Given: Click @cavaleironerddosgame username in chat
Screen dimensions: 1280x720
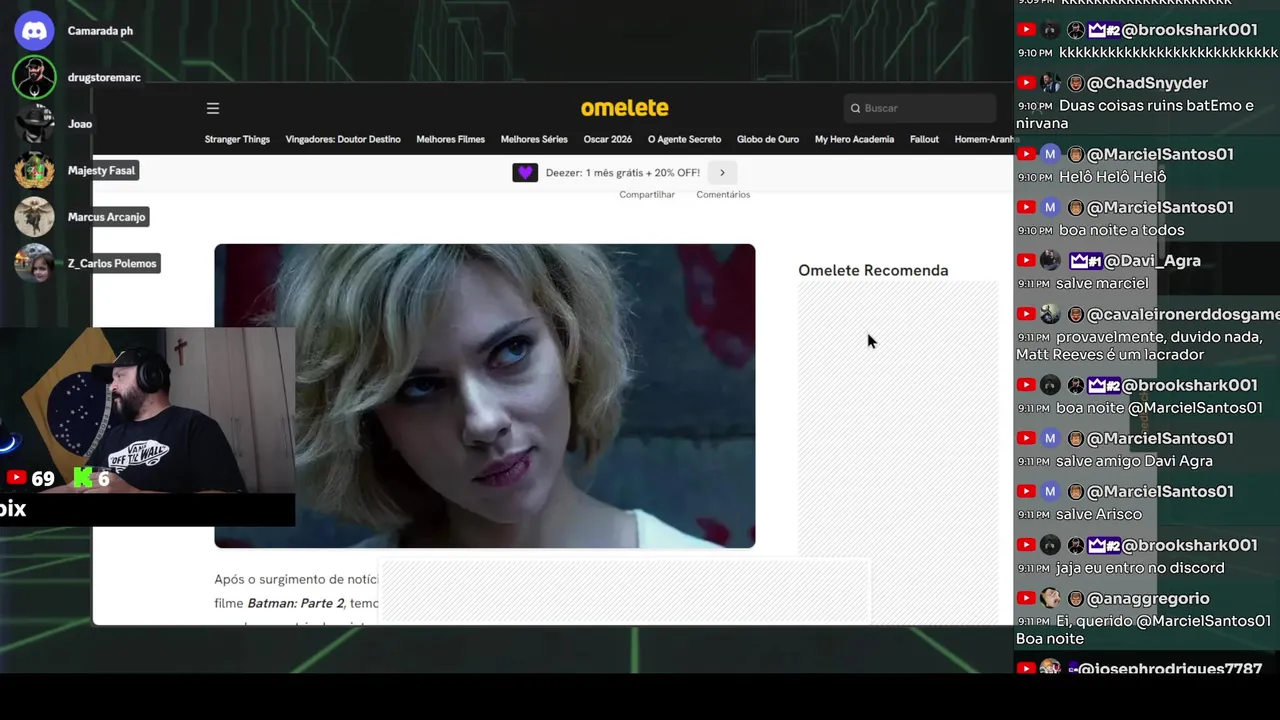Looking at the screenshot, I should [x=1183, y=314].
